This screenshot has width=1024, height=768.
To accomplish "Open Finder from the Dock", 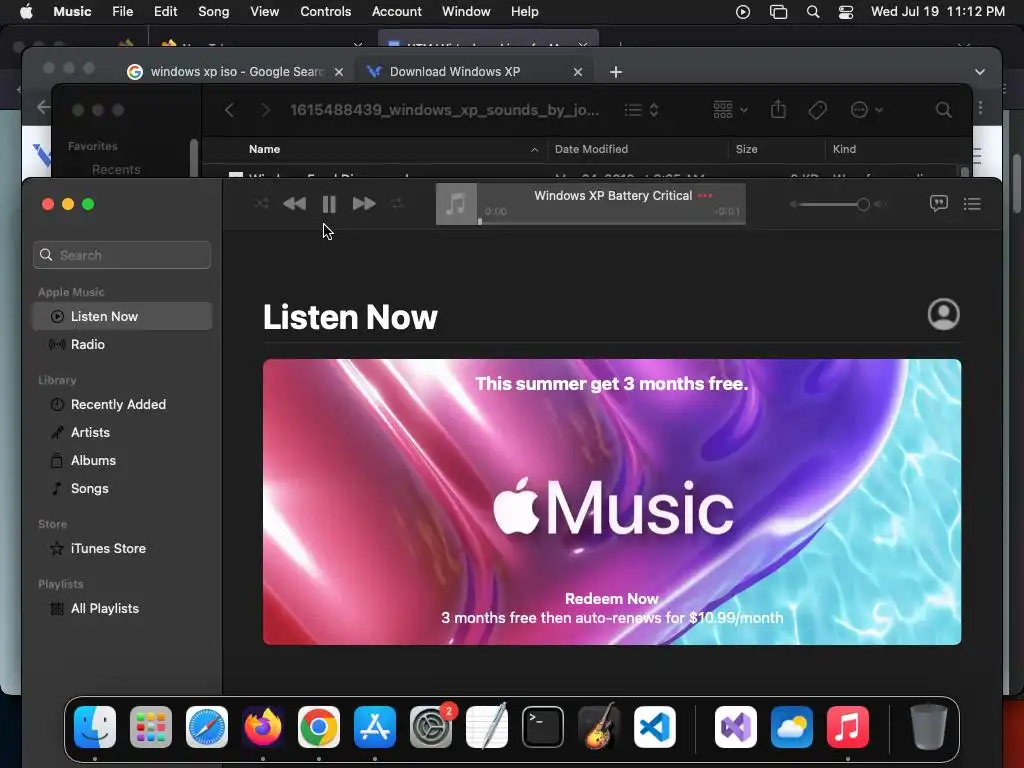I will click(x=95, y=727).
